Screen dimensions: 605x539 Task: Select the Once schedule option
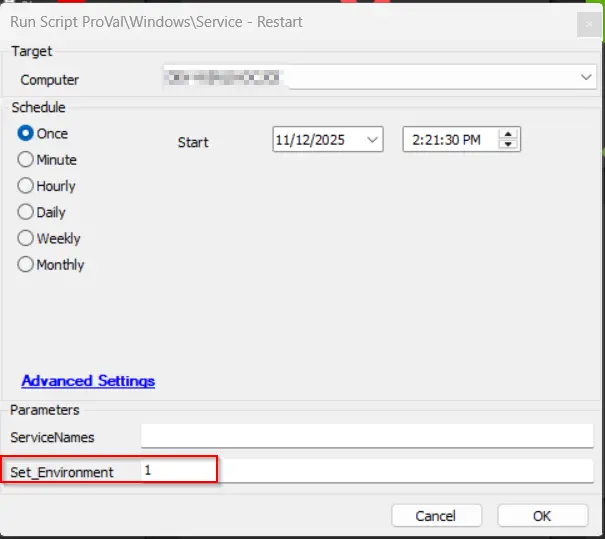(26, 134)
